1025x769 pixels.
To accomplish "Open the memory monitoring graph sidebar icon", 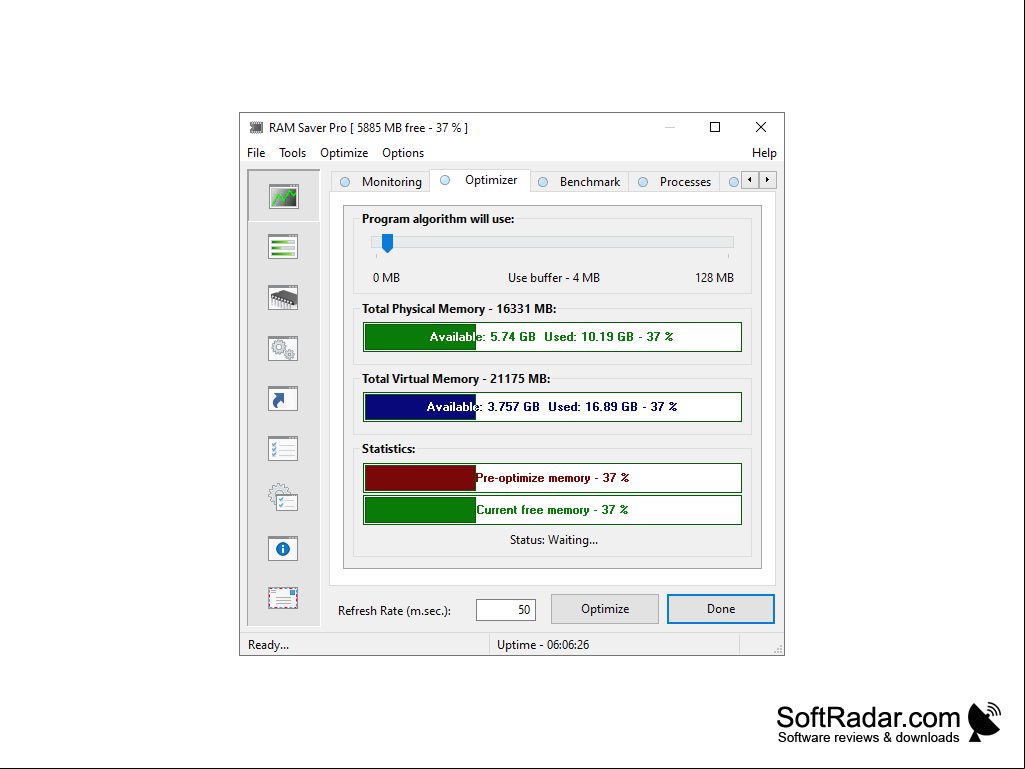I will point(283,196).
